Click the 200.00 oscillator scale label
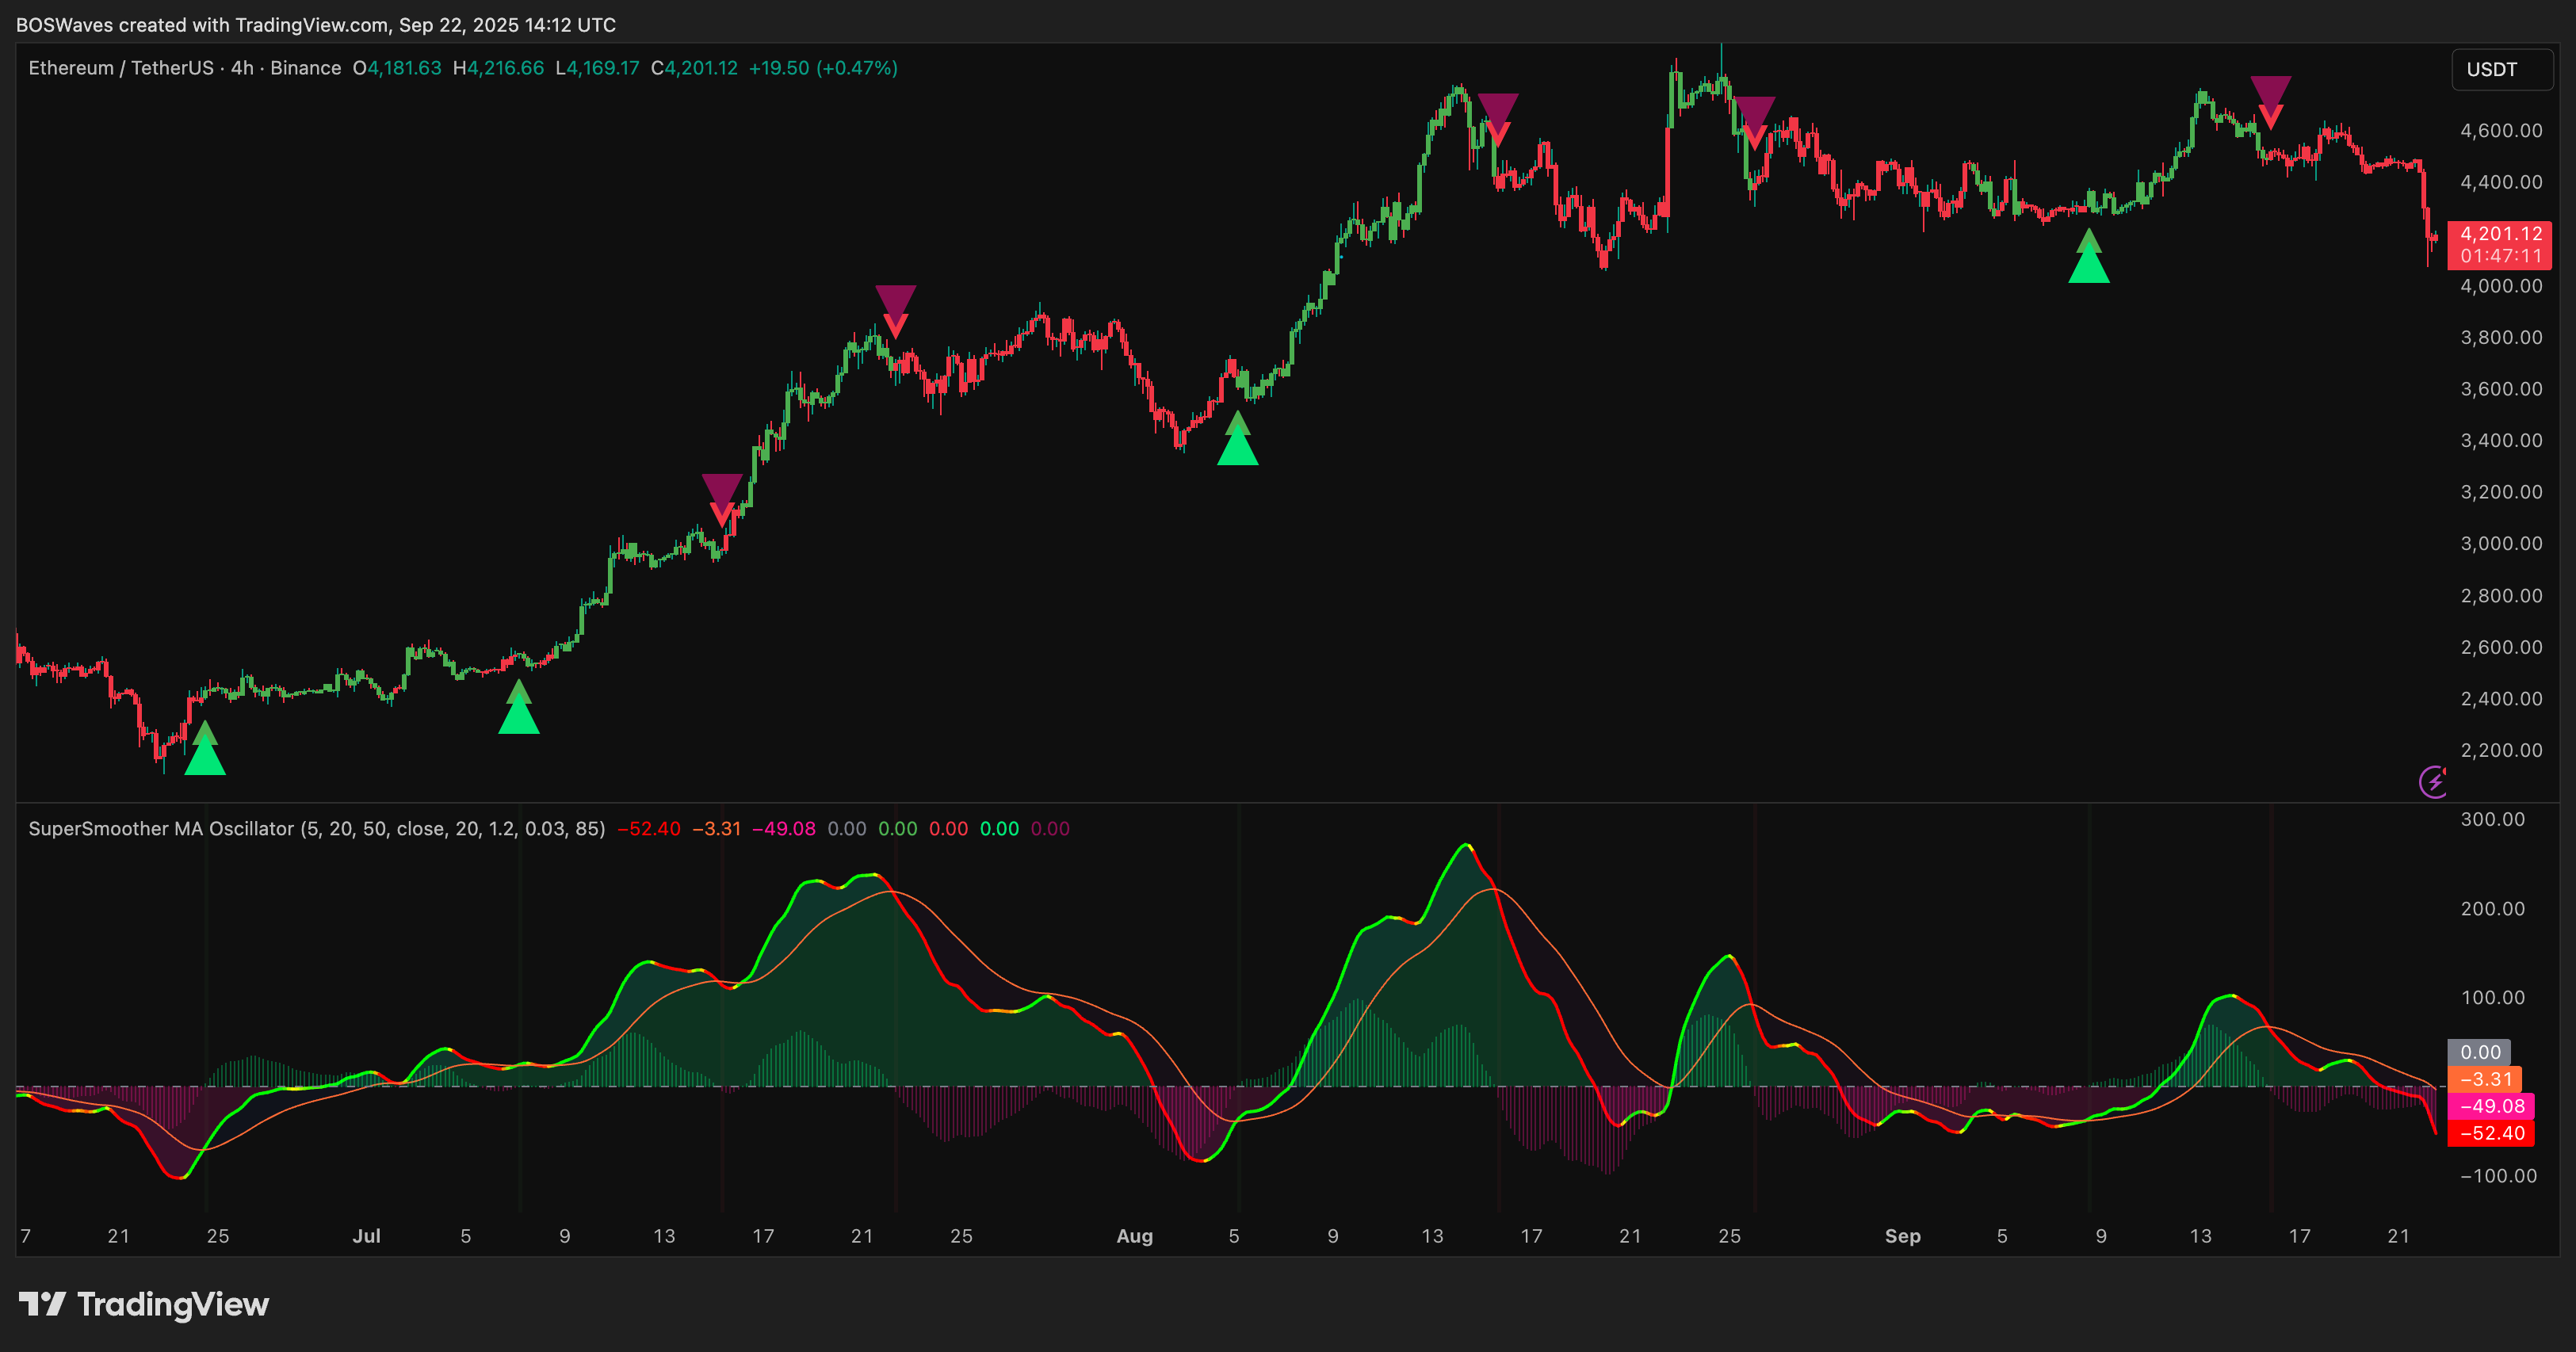 point(2493,909)
